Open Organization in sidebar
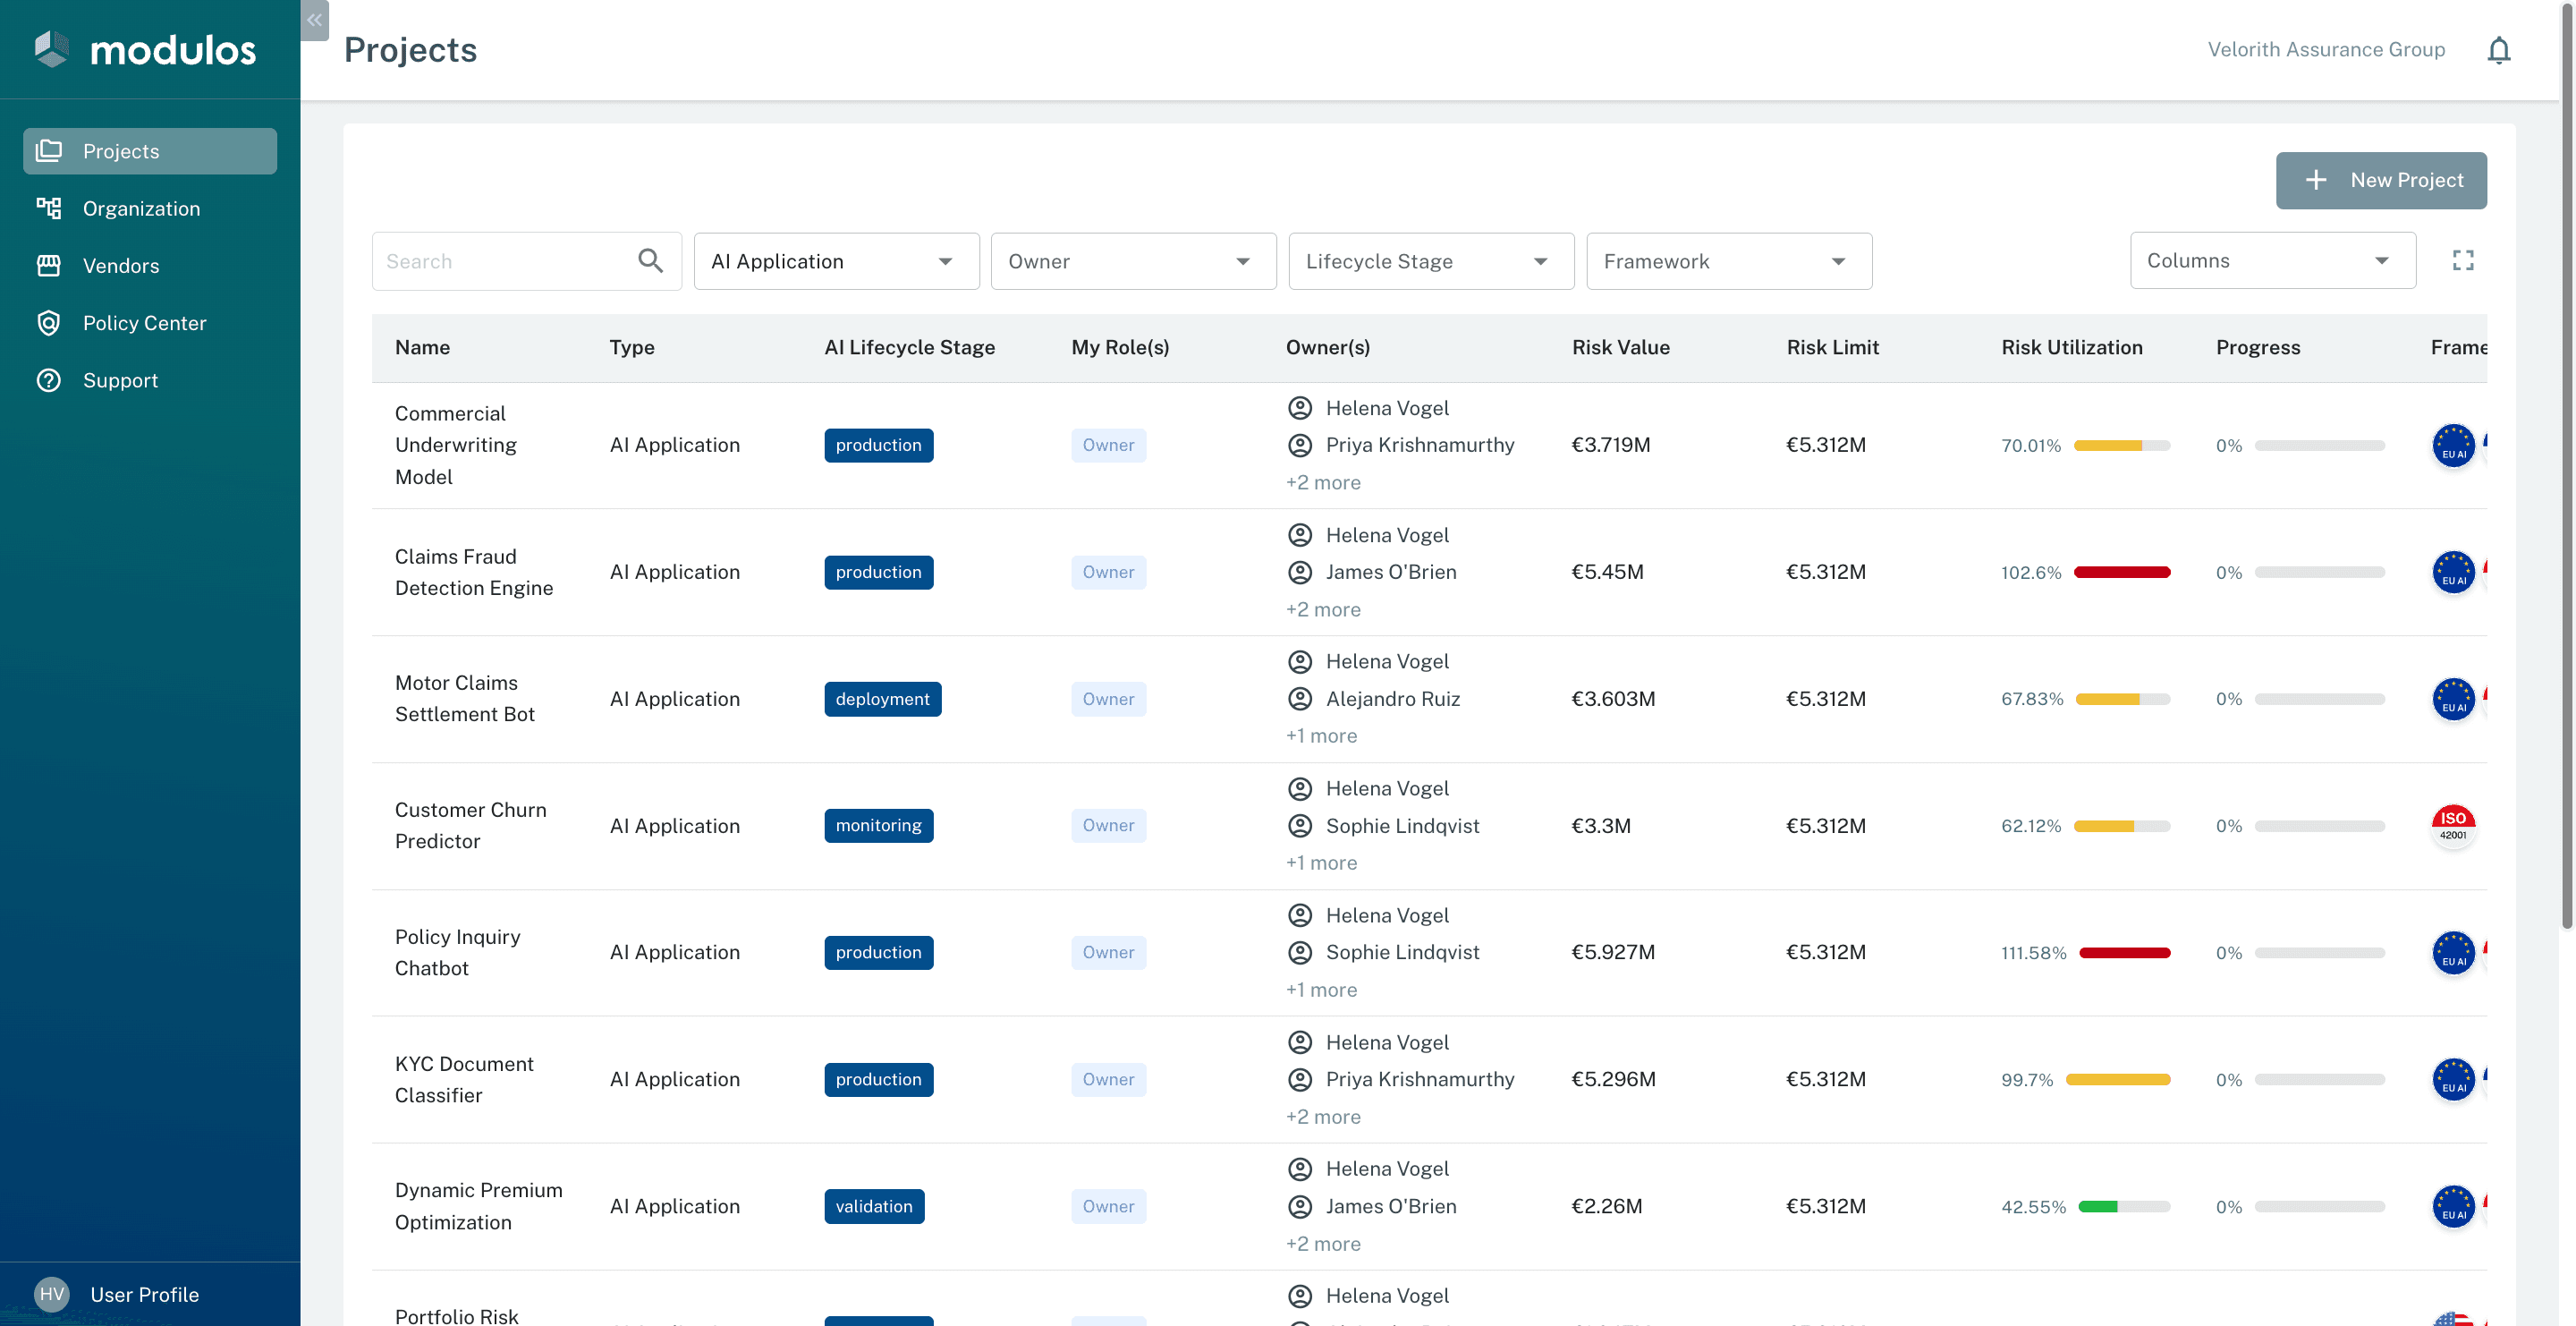The width and height of the screenshot is (2576, 1326). 150,208
